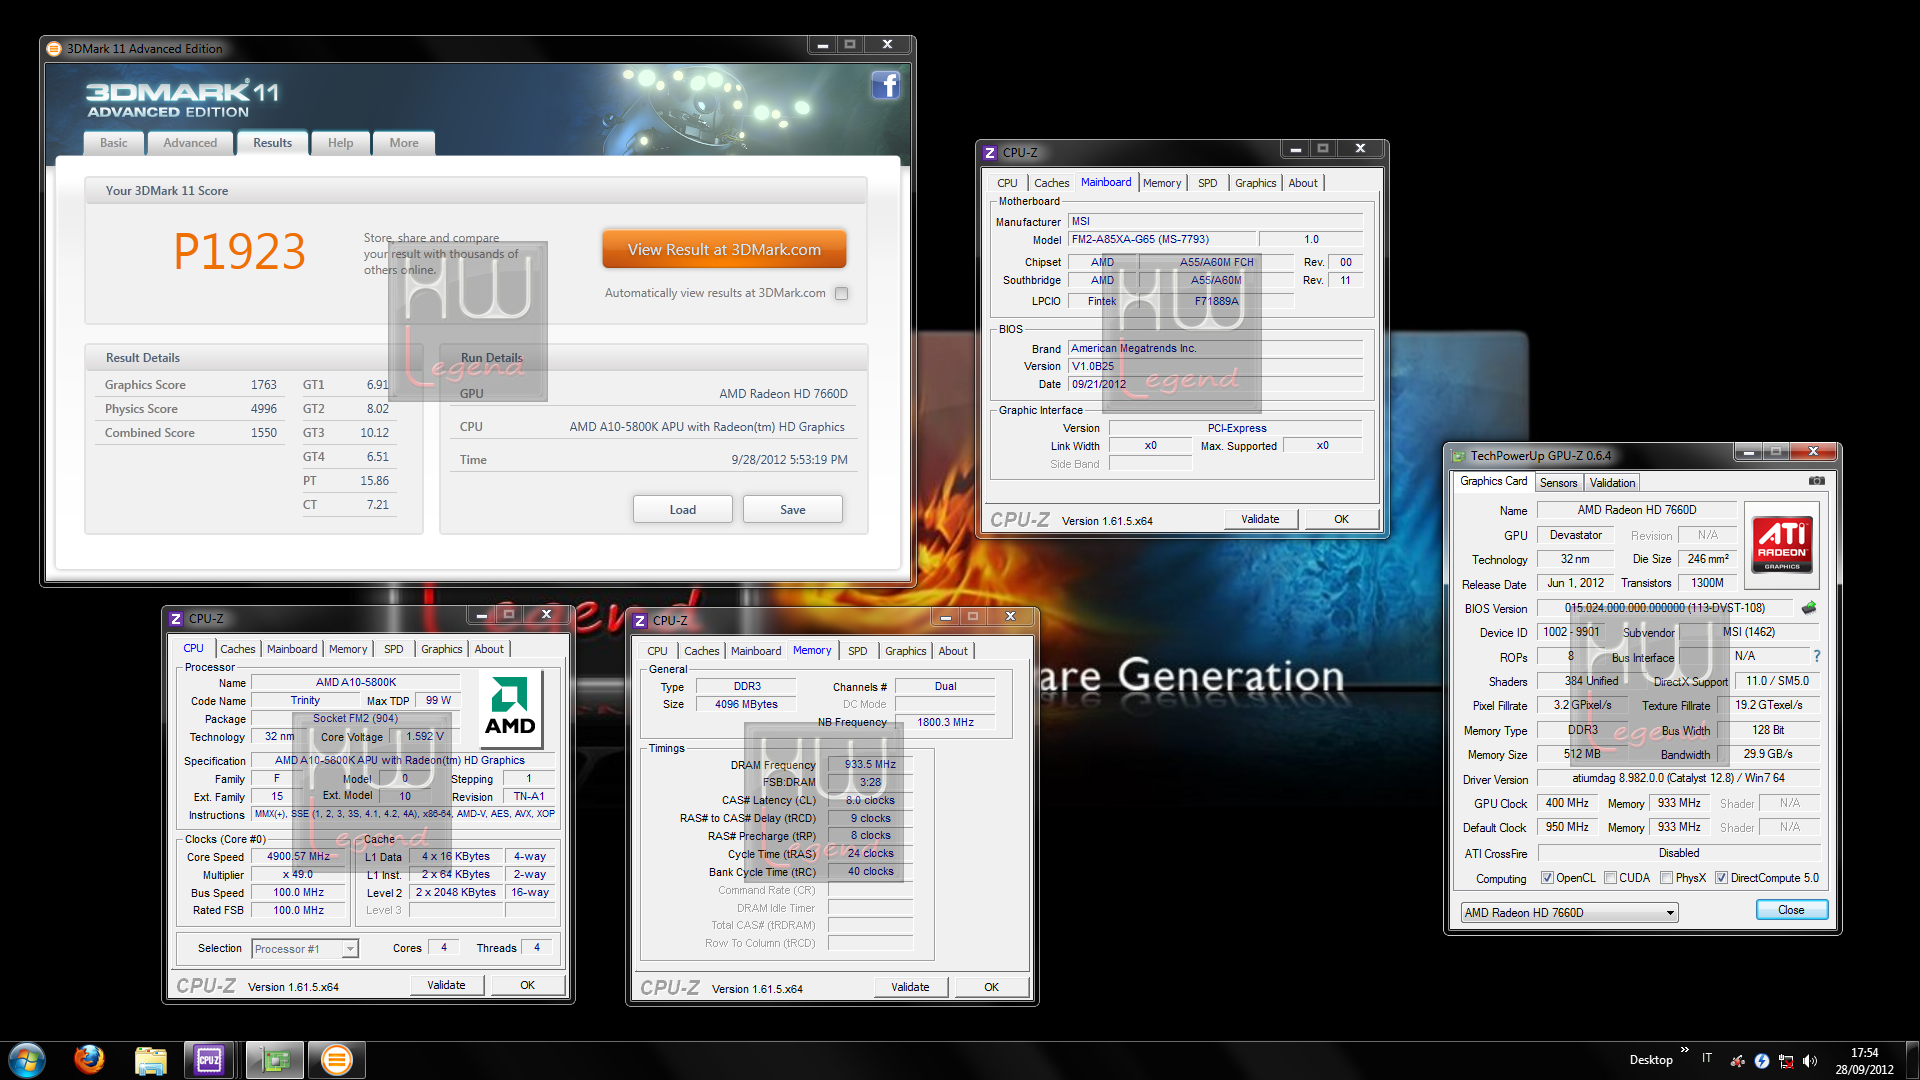This screenshot has width=1920, height=1080.
Task: Click Validate in CPU-Z Mainboard window
Action: pos(1260,519)
